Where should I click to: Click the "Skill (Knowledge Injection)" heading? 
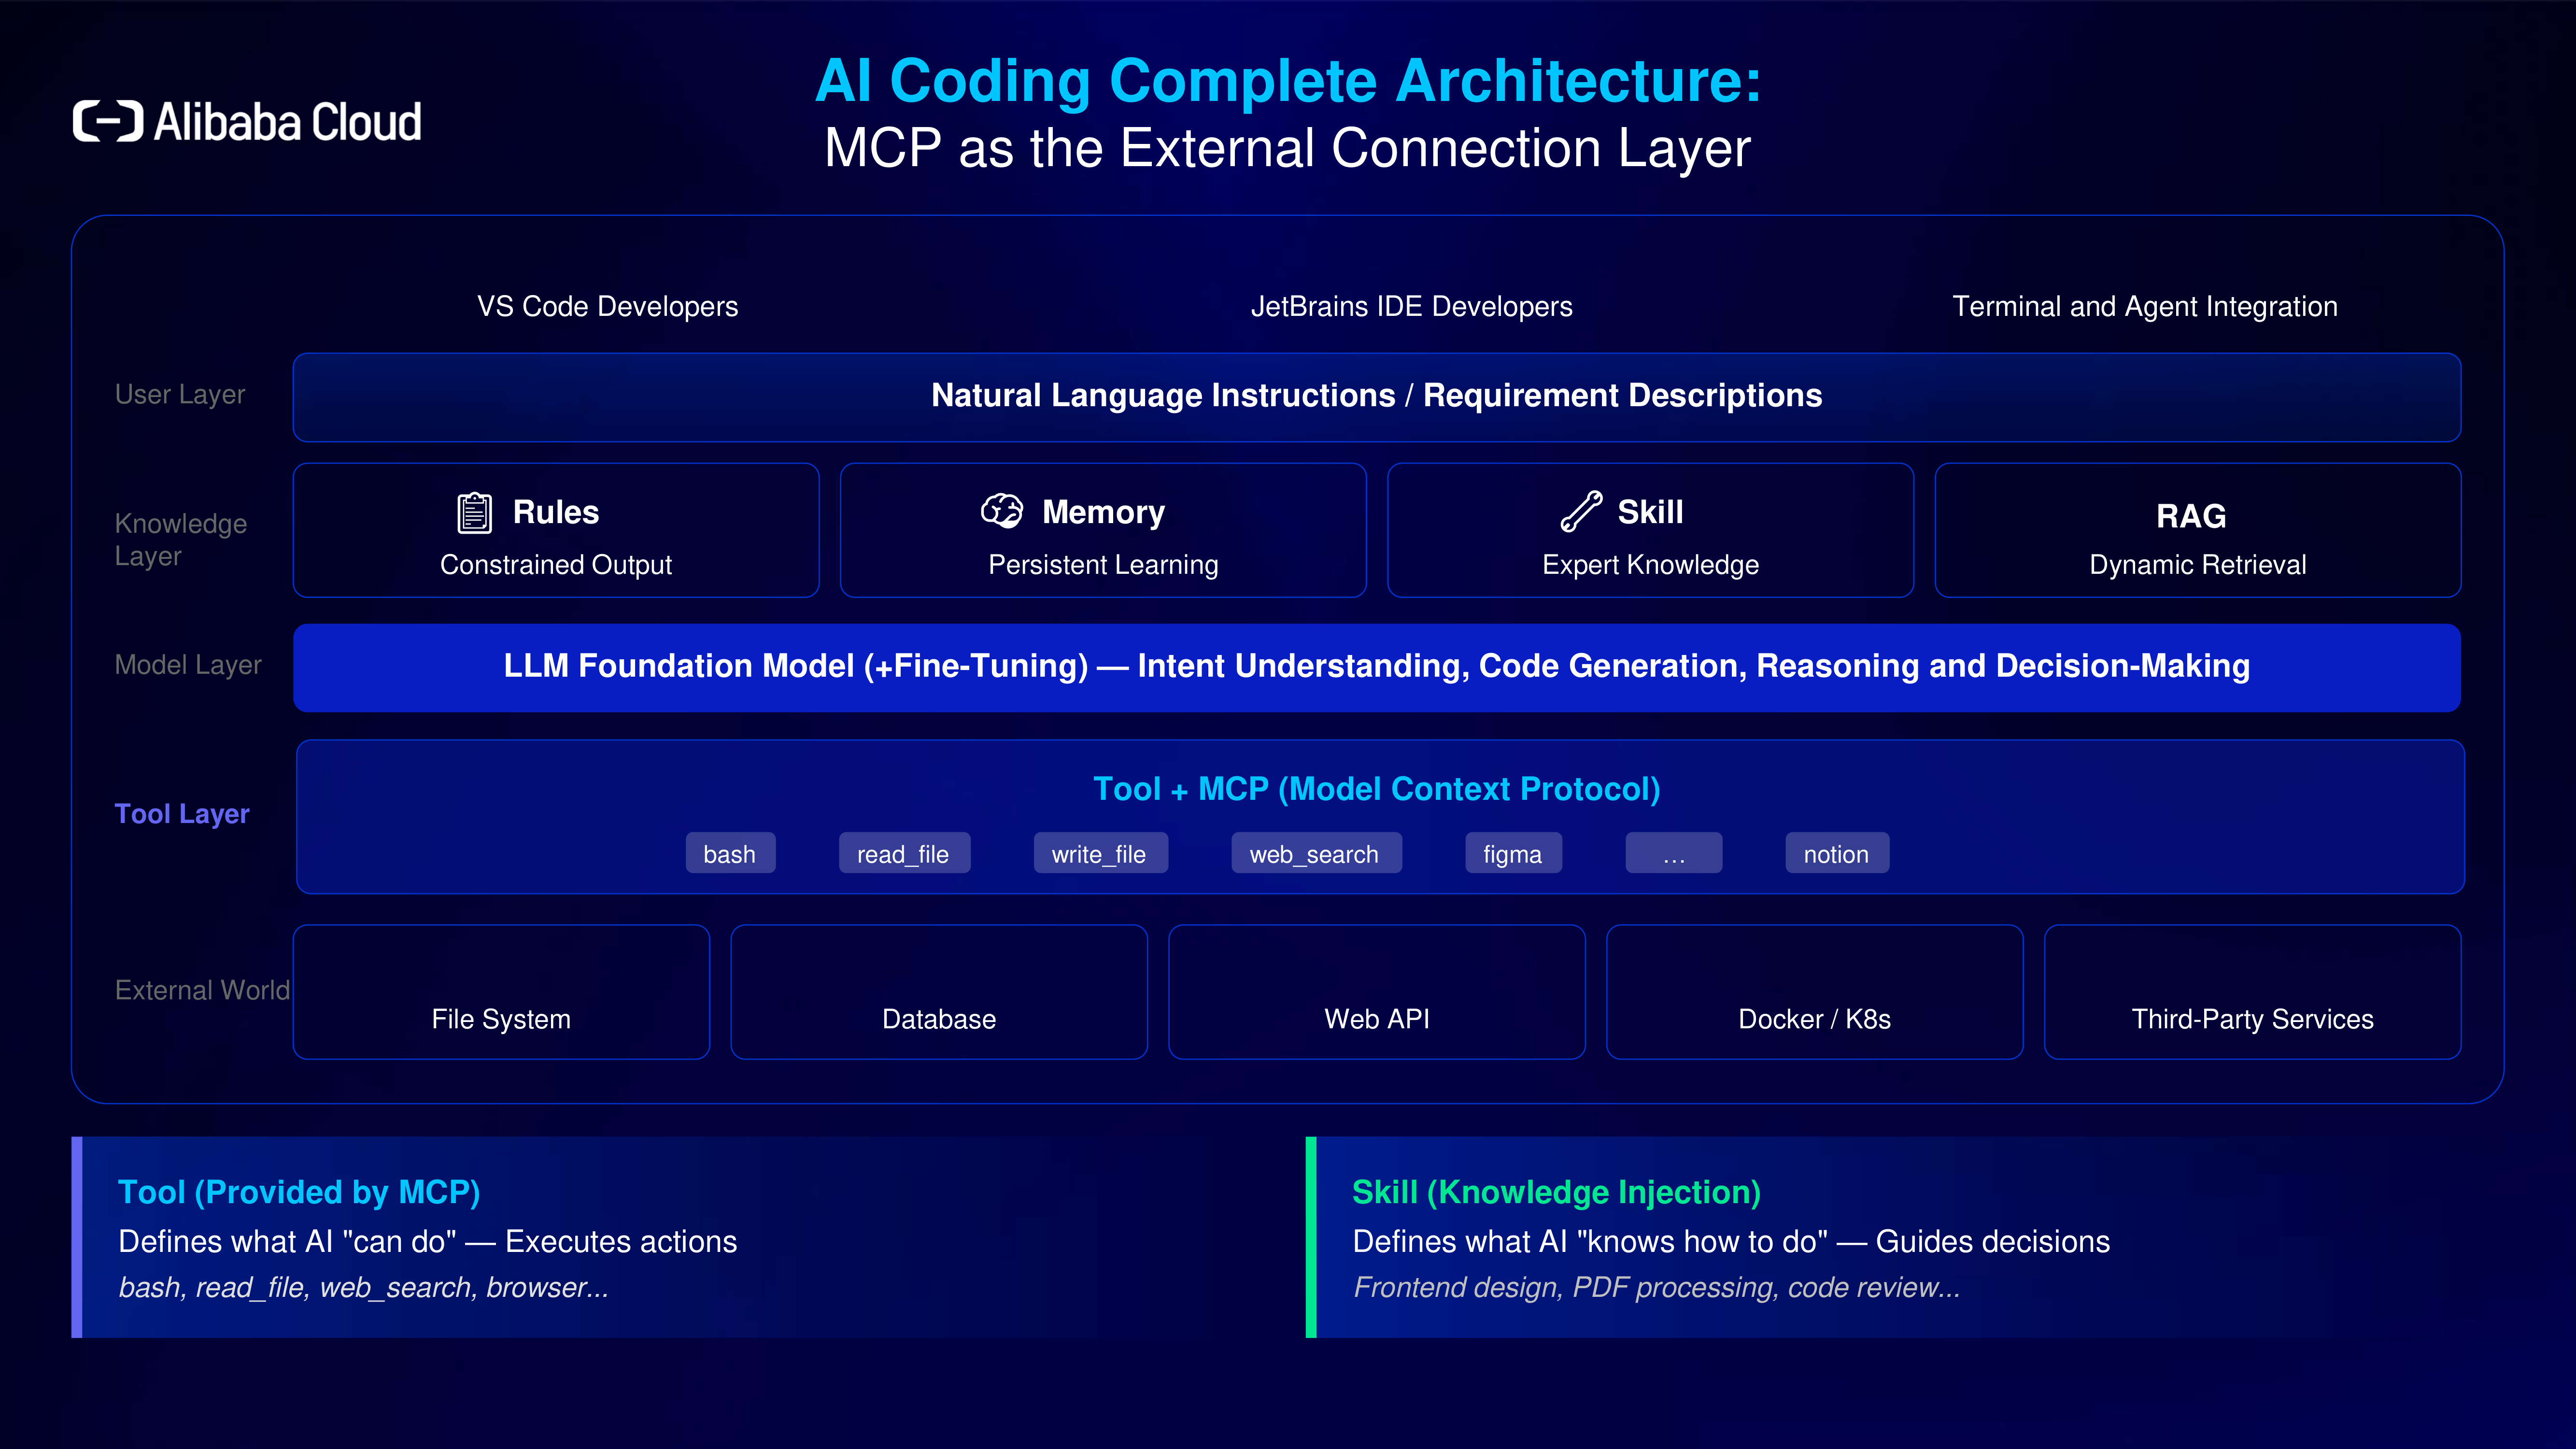pos(1556,1192)
